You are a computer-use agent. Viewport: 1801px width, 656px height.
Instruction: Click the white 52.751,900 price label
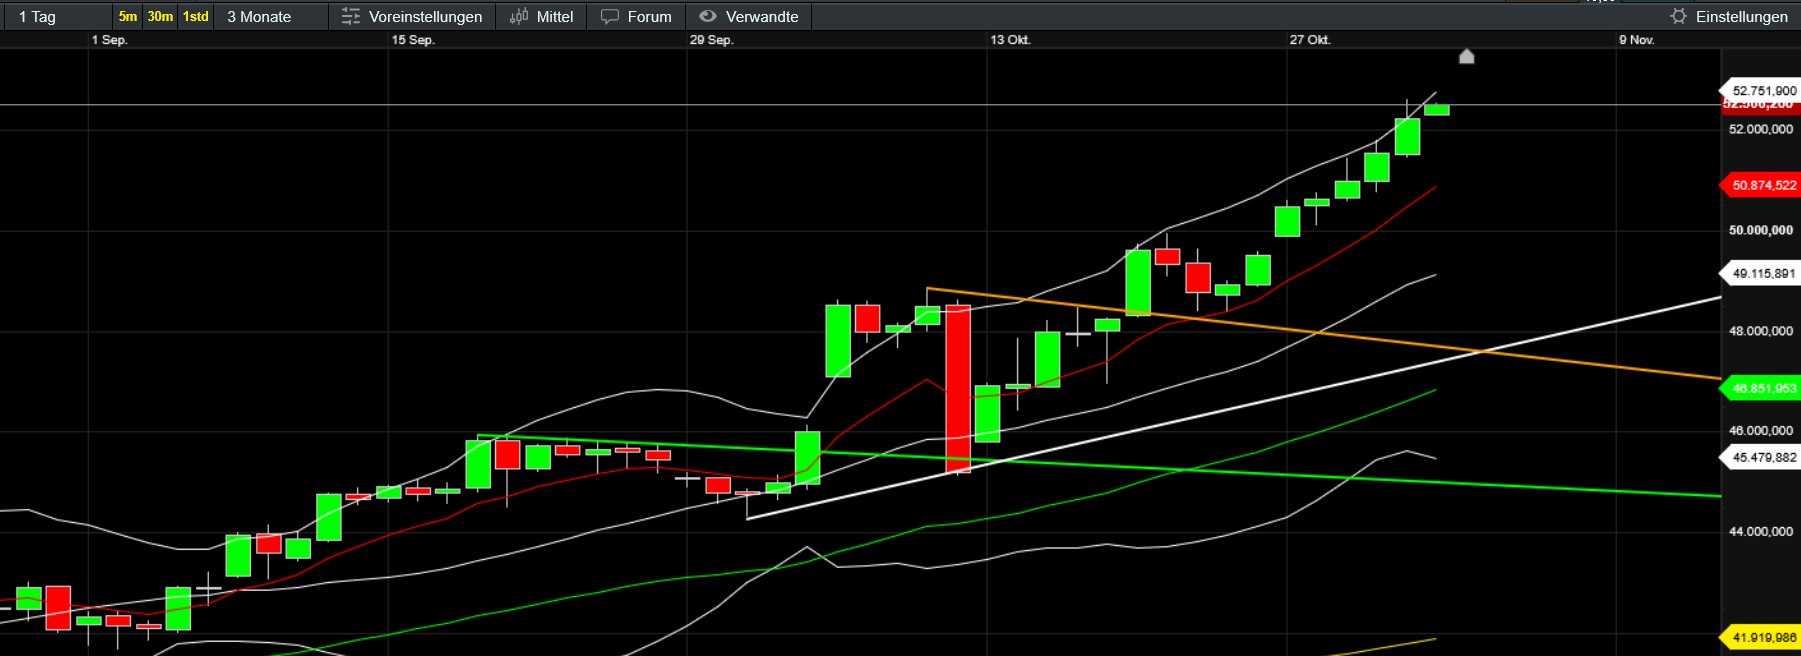click(x=1763, y=90)
